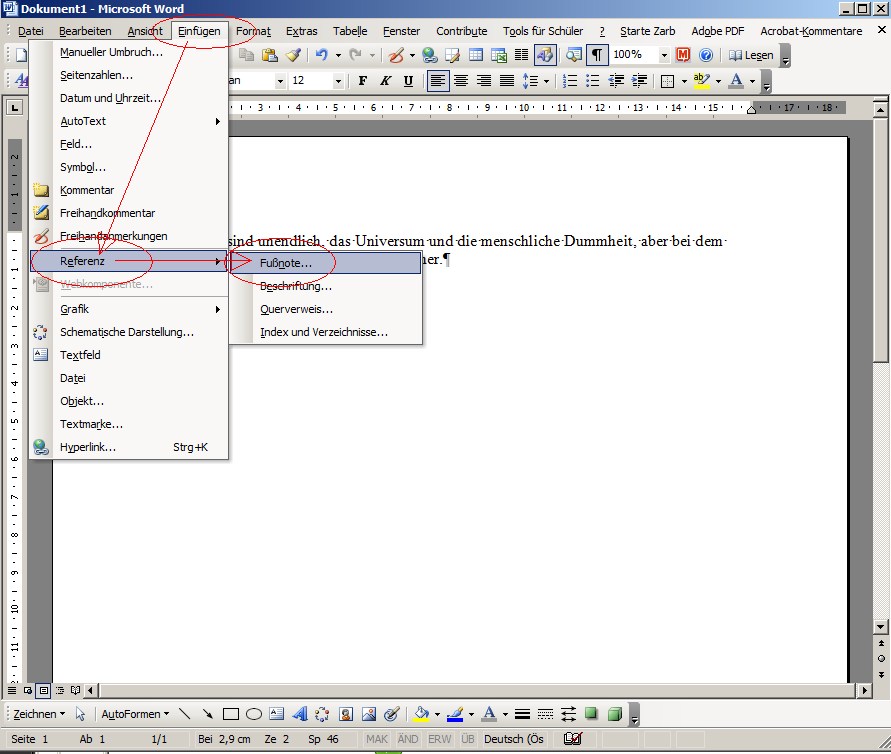Apply fill color paint bucket
The image size is (891, 754).
point(422,714)
